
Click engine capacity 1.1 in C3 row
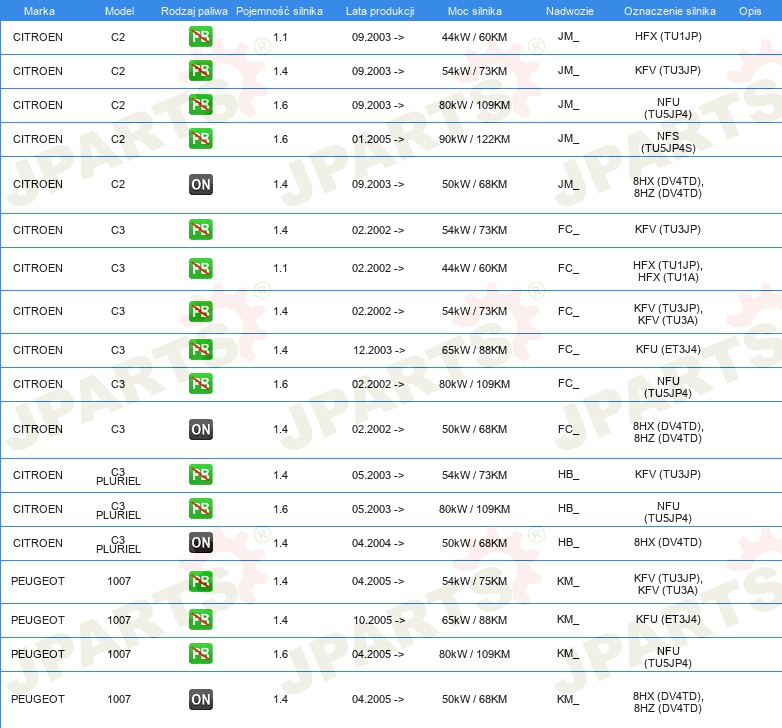pos(280,268)
